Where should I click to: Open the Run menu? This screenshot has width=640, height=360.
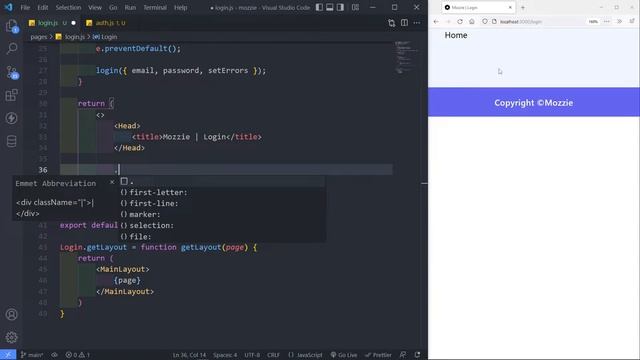130,7
